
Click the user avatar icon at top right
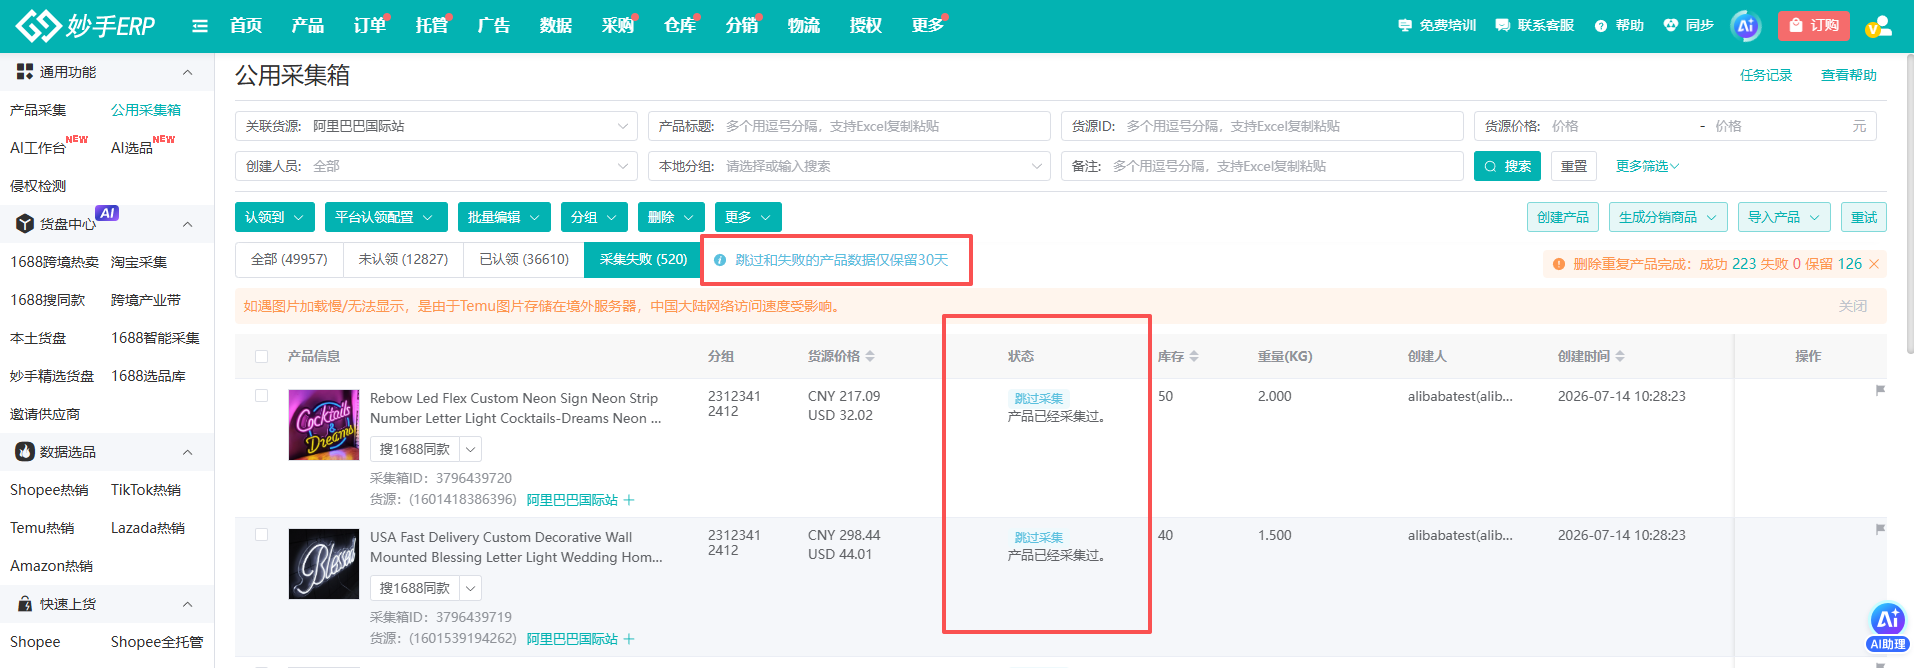pos(1879,26)
